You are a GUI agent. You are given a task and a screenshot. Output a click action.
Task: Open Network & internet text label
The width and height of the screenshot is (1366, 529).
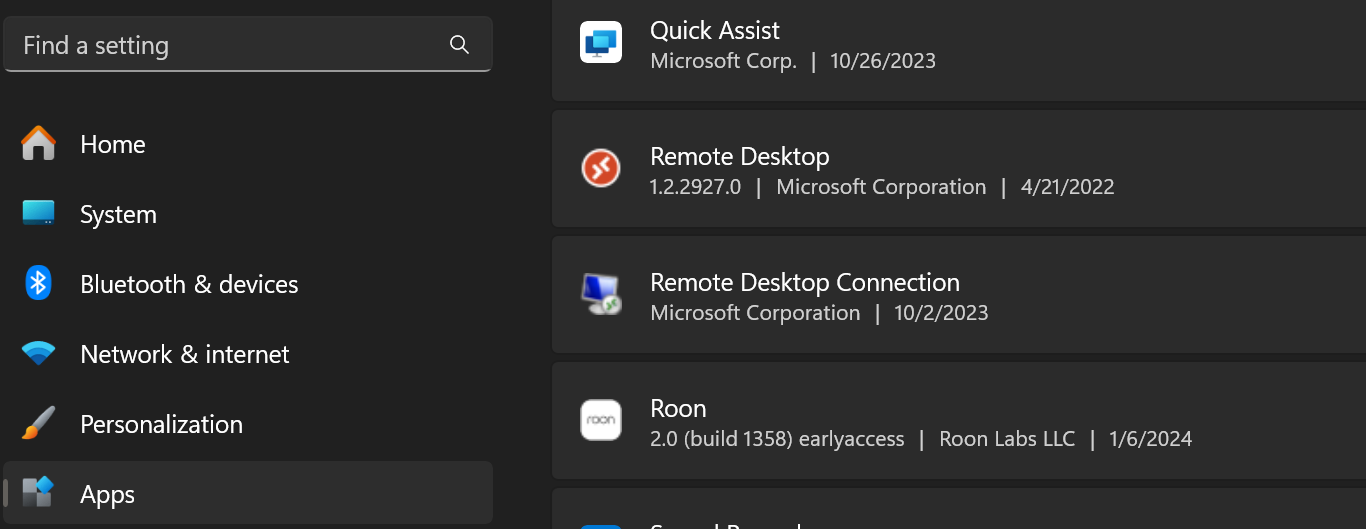point(185,355)
